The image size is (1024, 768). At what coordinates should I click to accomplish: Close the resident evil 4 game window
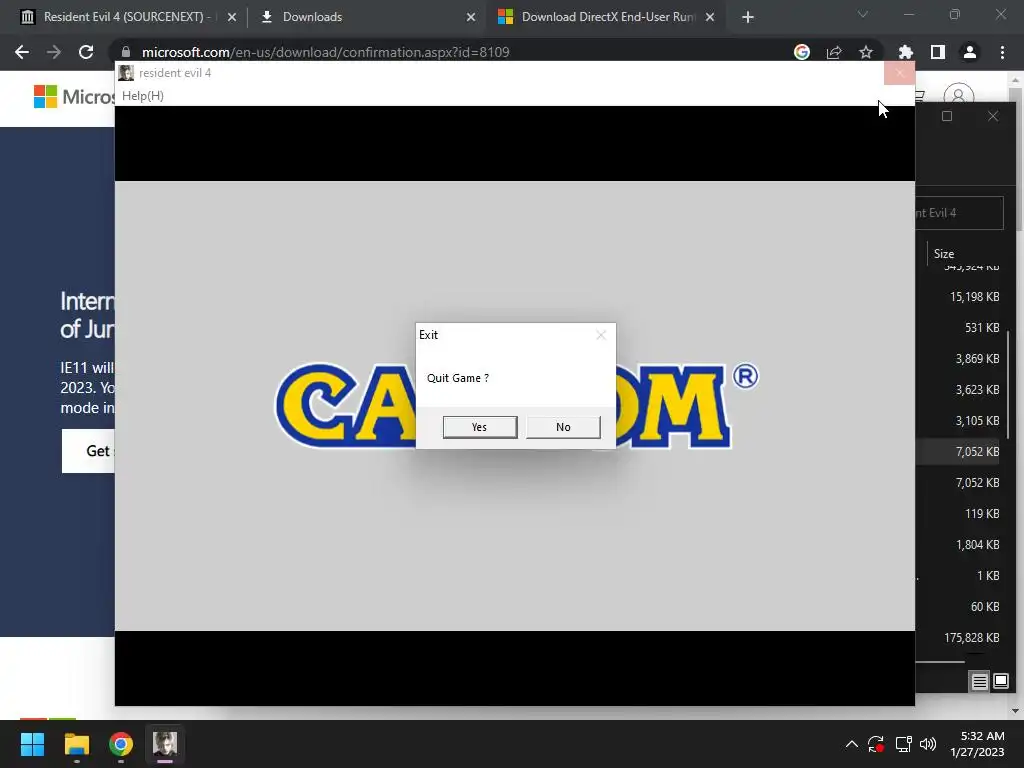point(899,73)
